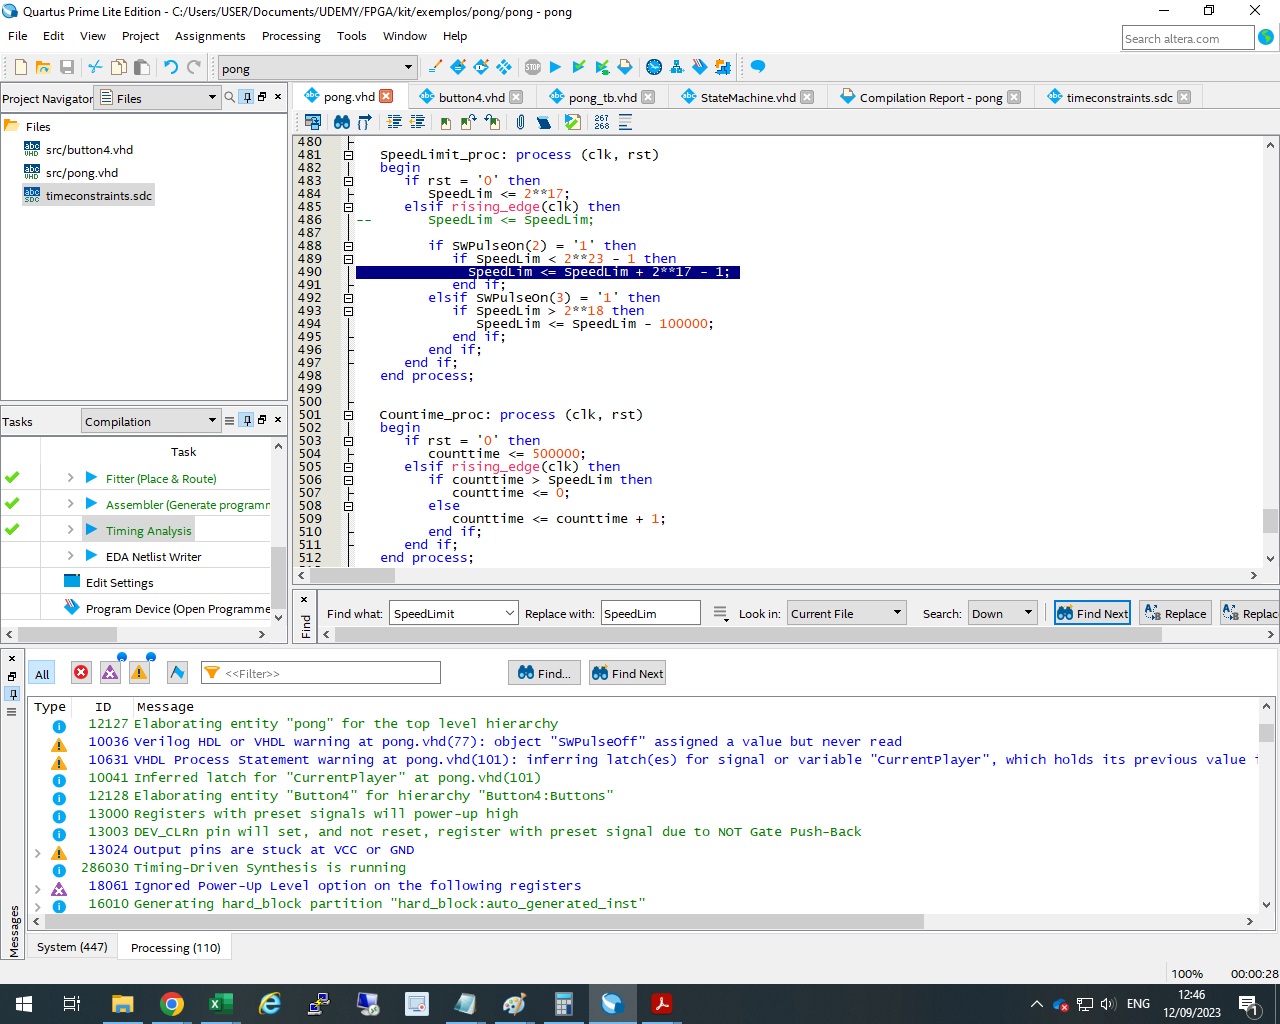Open the Assignments menu
1280x1024 pixels.
[x=209, y=36]
